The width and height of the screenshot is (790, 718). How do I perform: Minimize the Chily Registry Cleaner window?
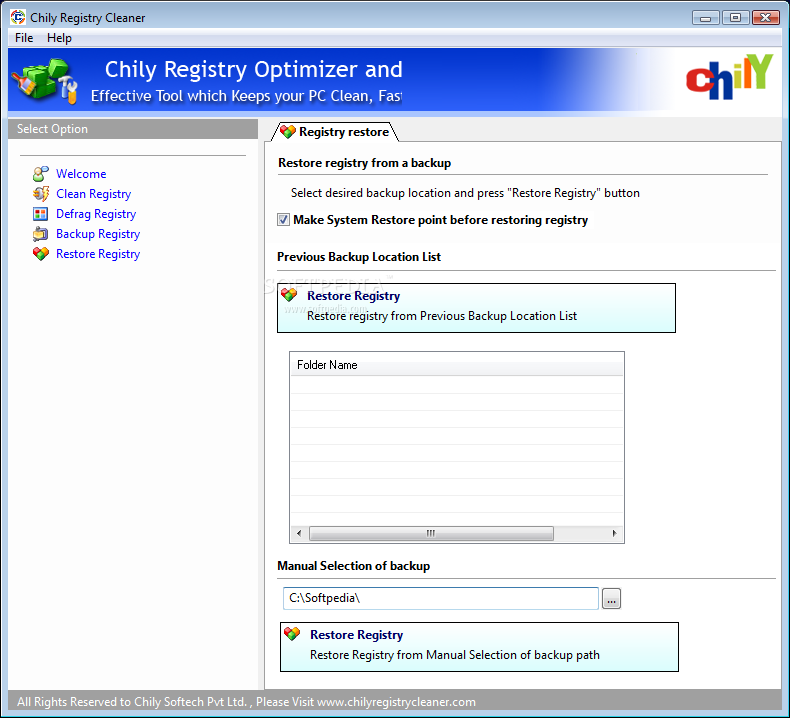pyautogui.click(x=705, y=18)
